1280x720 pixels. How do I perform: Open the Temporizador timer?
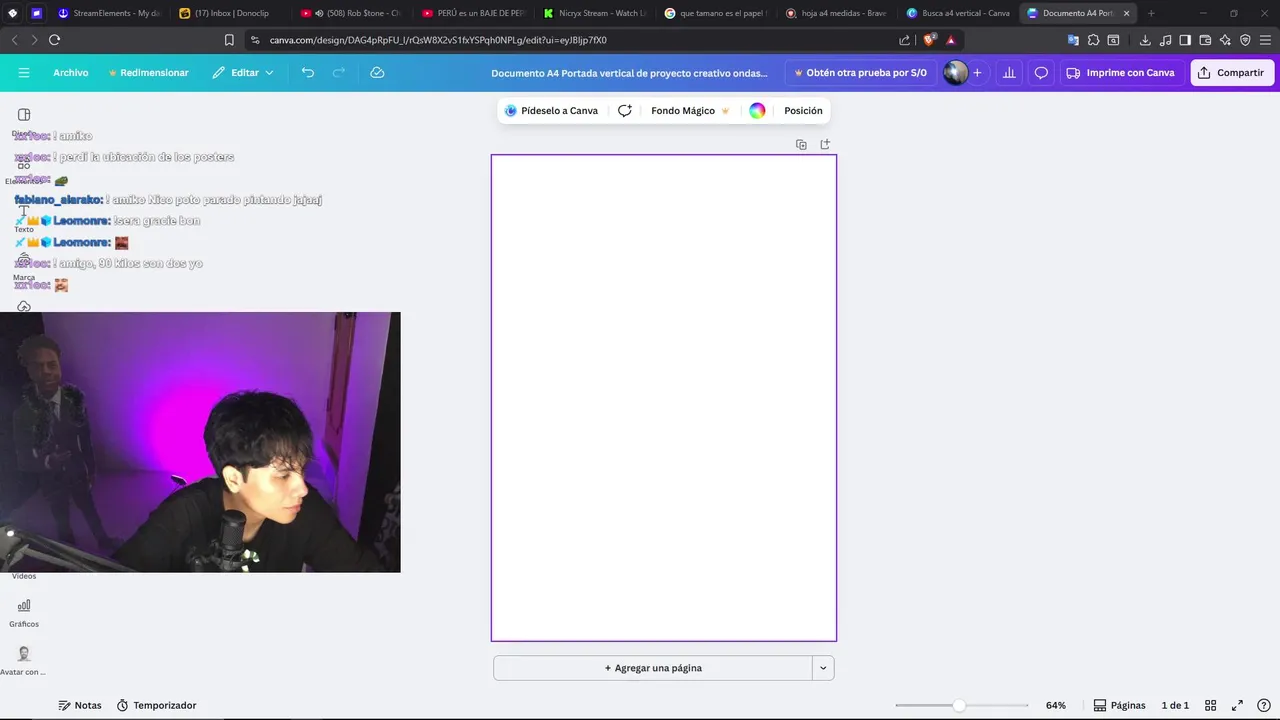point(156,705)
